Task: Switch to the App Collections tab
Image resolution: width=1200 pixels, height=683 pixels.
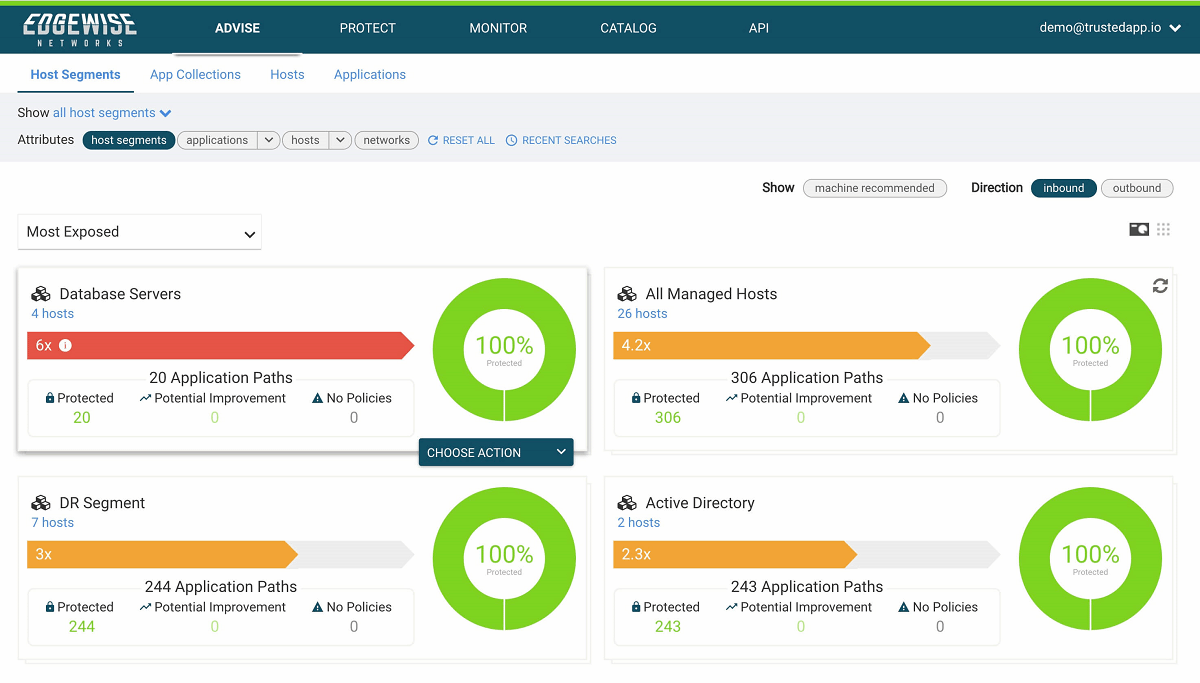Action: [195, 74]
